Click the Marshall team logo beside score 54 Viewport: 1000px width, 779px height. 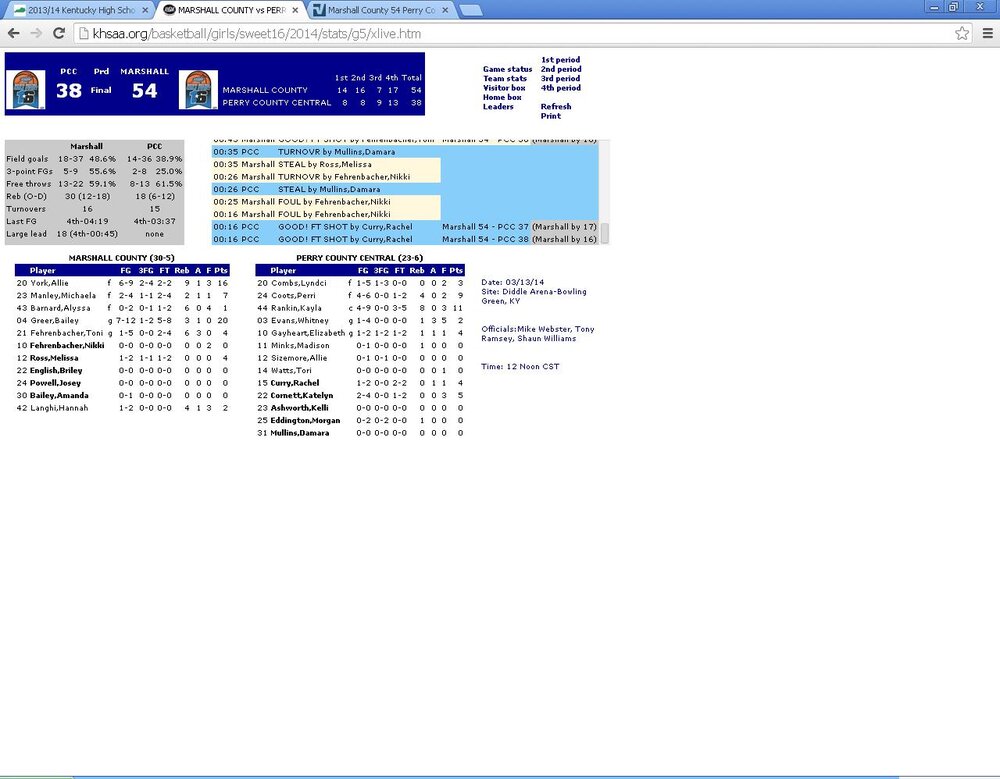point(198,90)
